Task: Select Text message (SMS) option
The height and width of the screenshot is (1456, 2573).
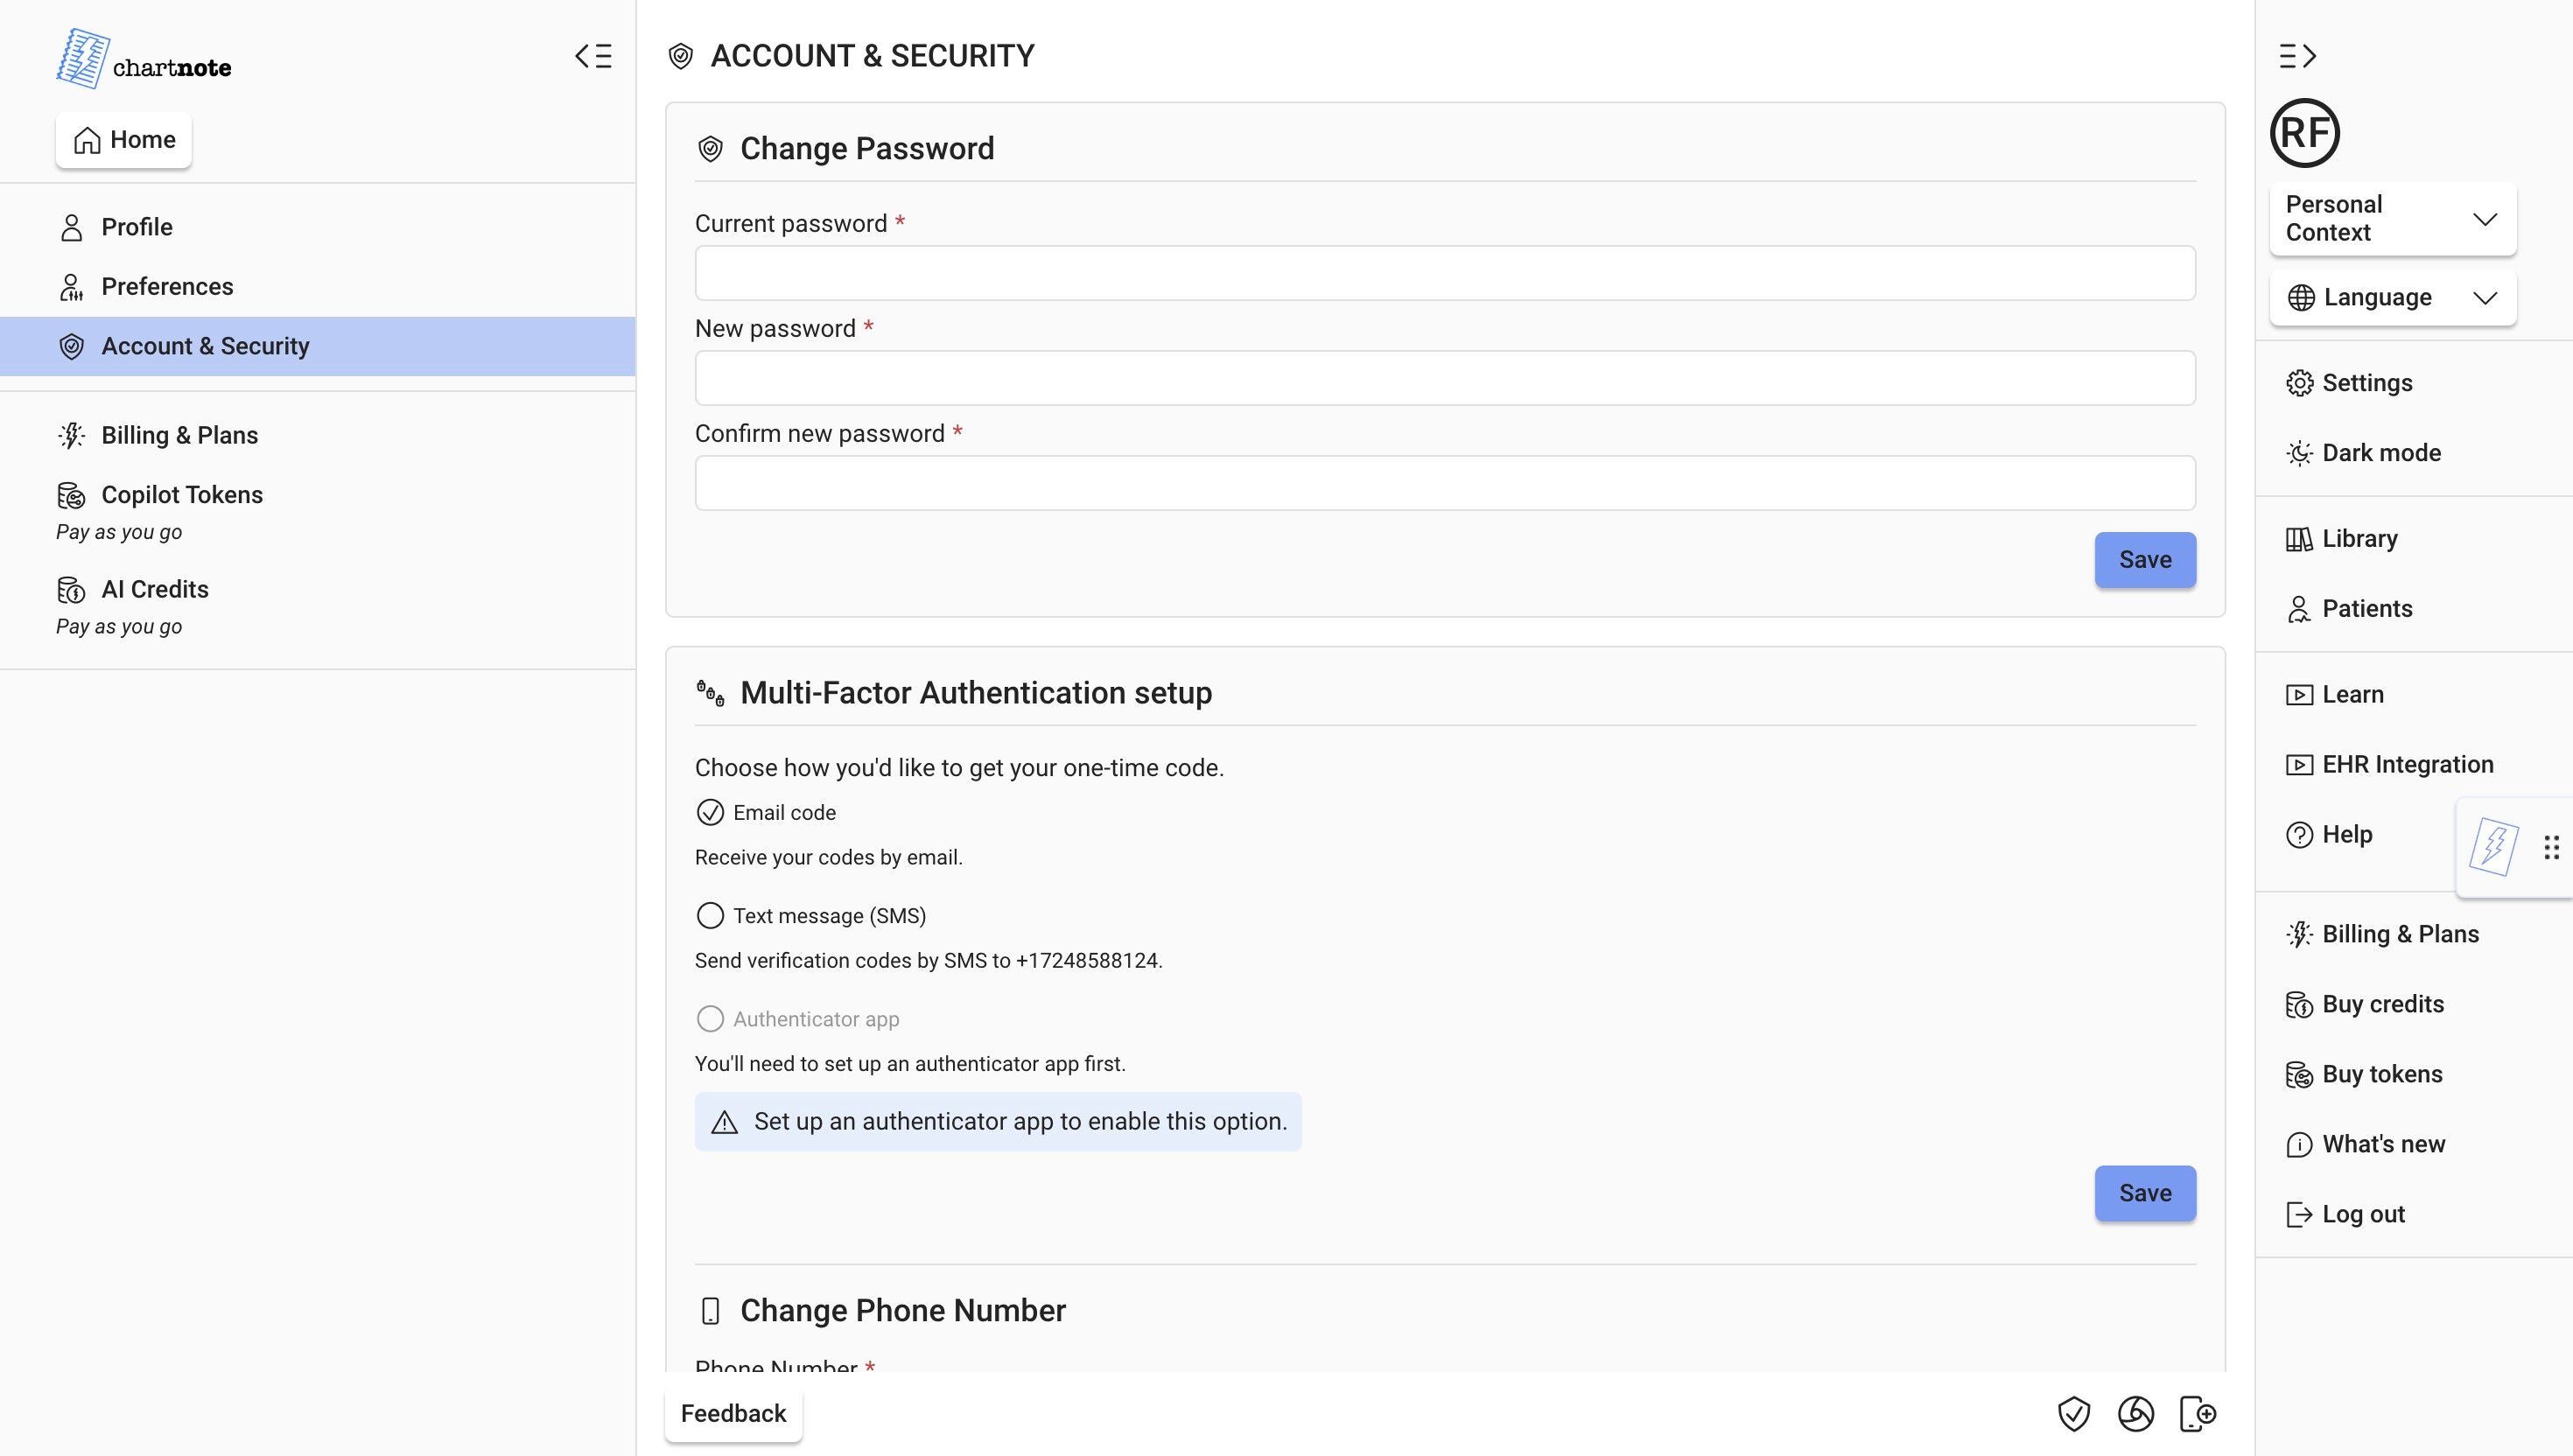Action: point(710,915)
